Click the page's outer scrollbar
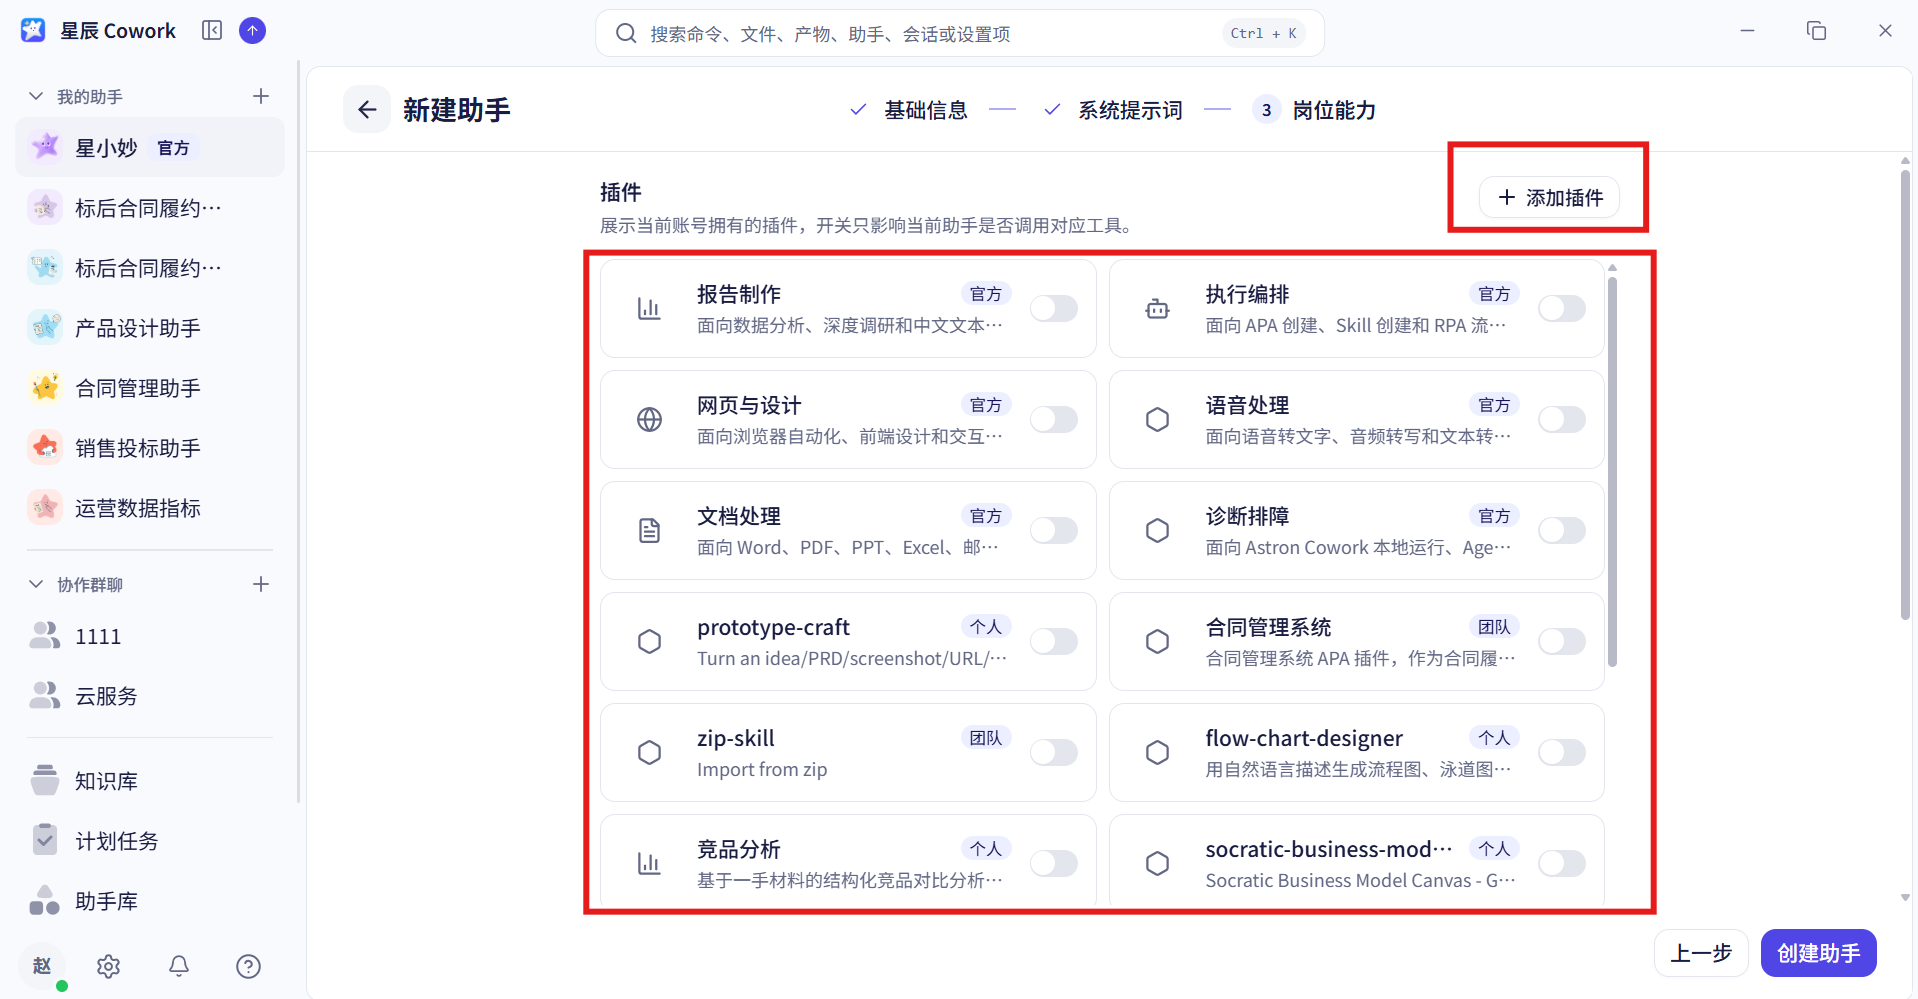The image size is (1918, 999). (x=1905, y=395)
